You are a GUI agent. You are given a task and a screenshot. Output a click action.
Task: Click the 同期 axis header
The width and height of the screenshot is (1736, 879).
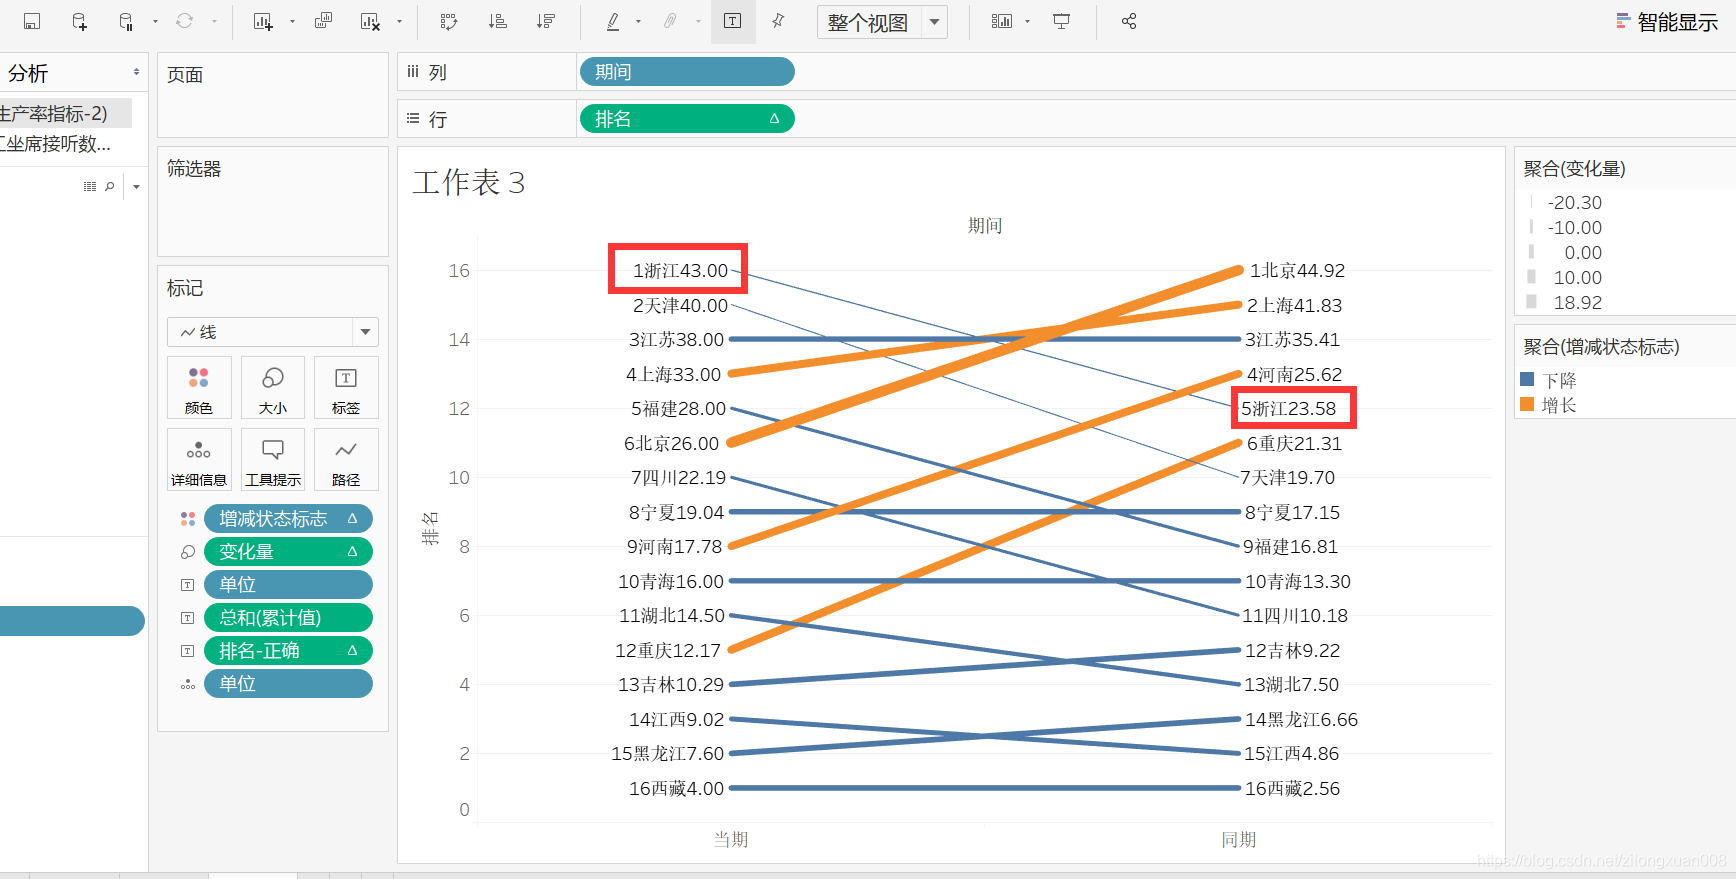(x=1239, y=840)
